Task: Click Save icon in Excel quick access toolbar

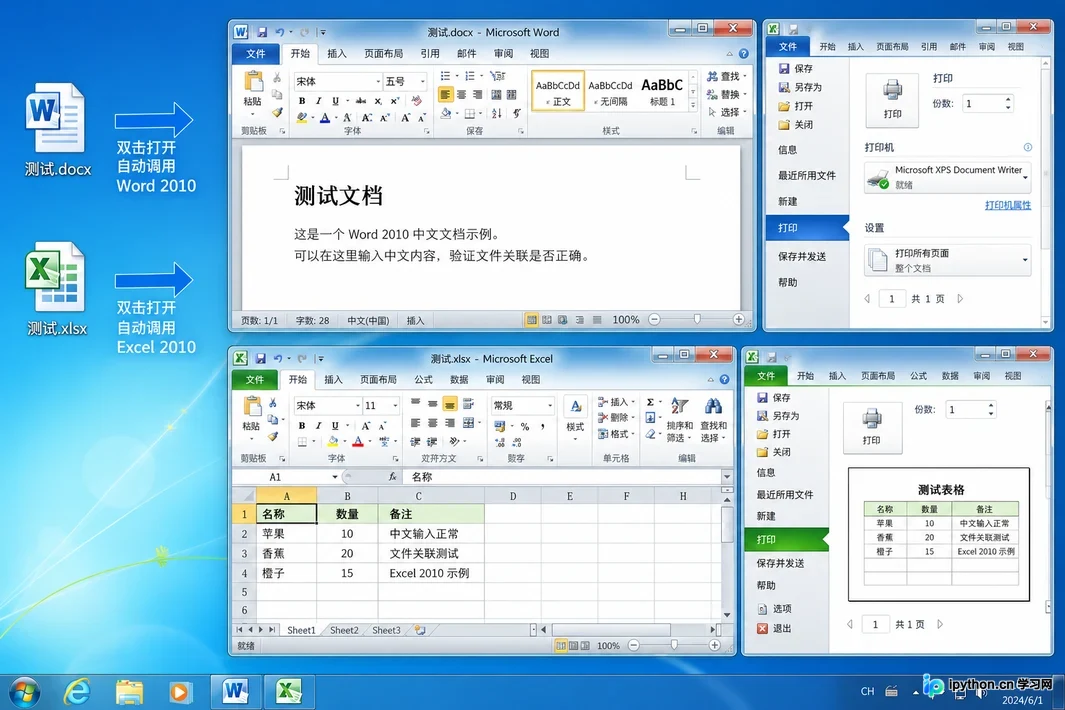Action: [x=260, y=358]
